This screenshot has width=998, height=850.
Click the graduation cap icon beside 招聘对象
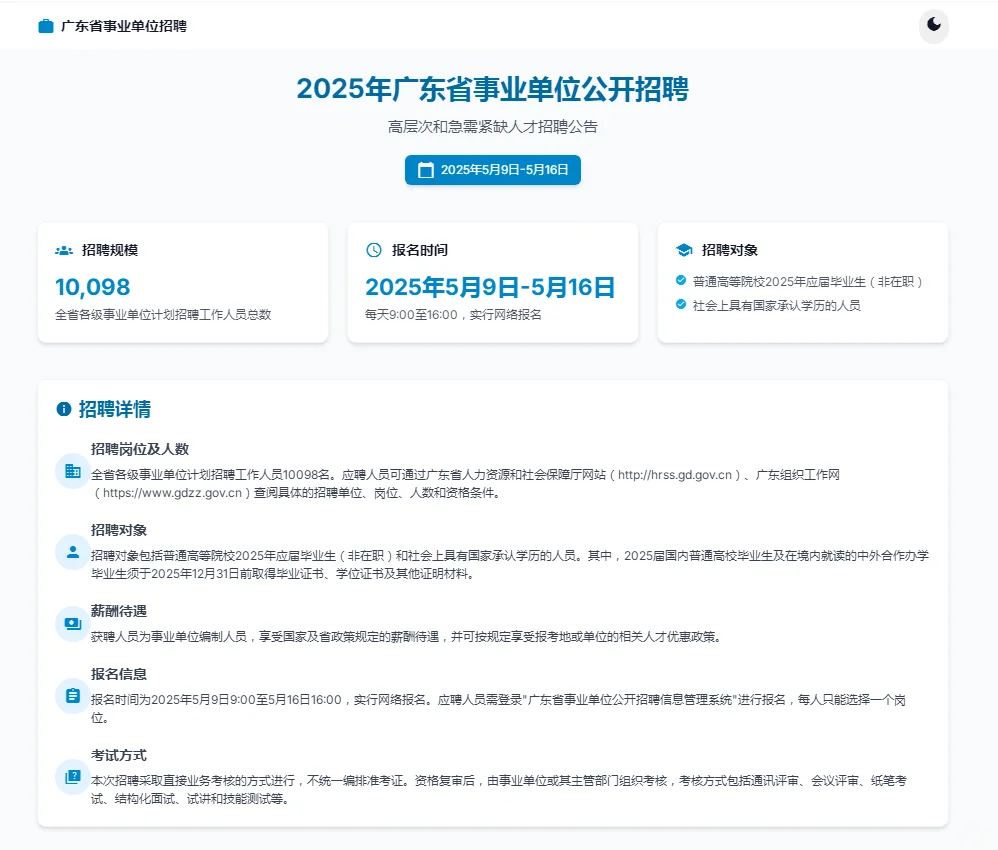[x=683, y=250]
